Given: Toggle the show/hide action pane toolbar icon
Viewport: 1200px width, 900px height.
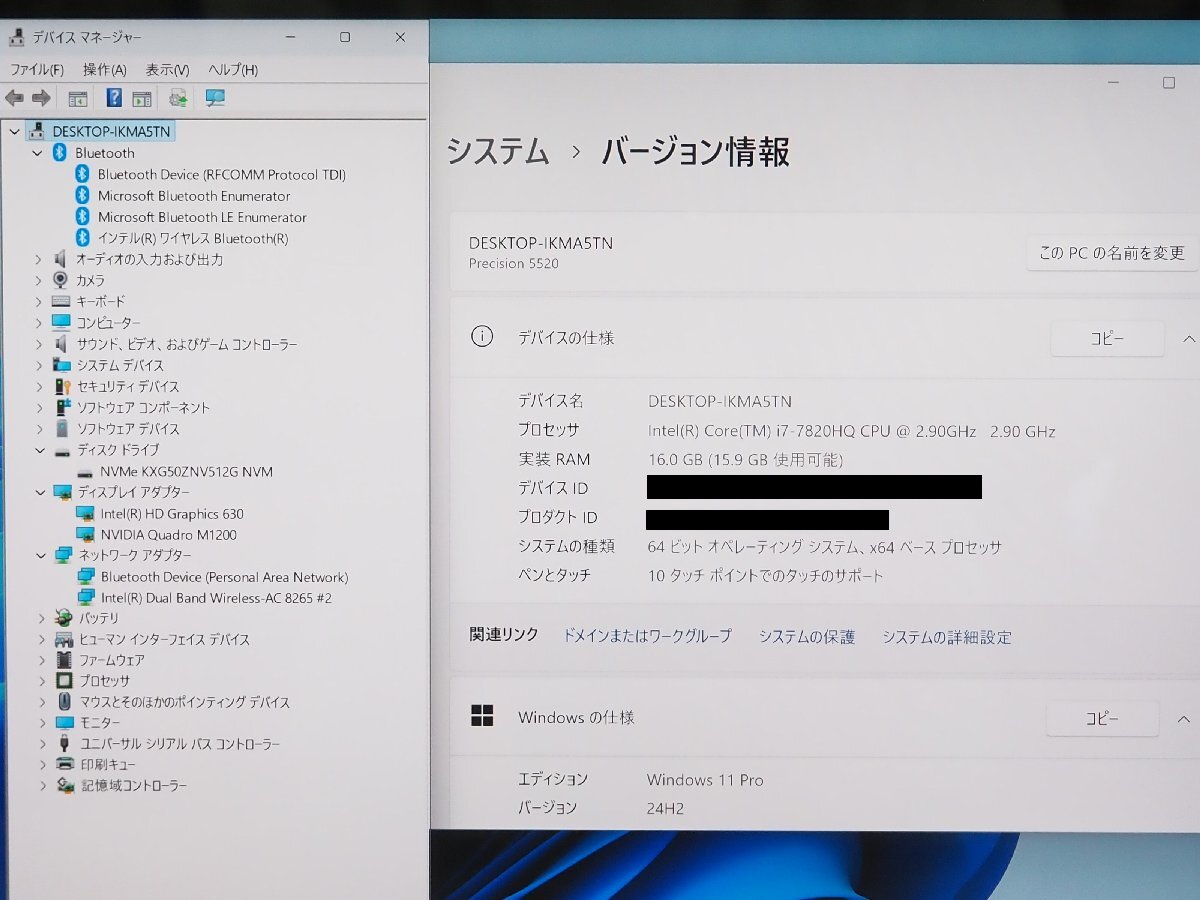Looking at the screenshot, I should pos(142,98).
